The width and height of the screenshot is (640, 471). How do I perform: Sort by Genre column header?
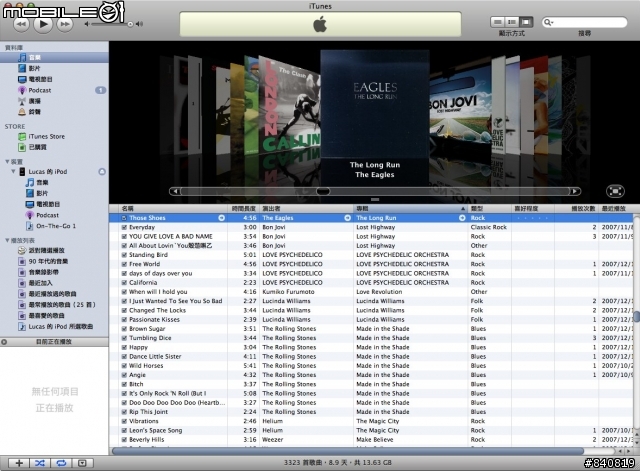[489, 209]
